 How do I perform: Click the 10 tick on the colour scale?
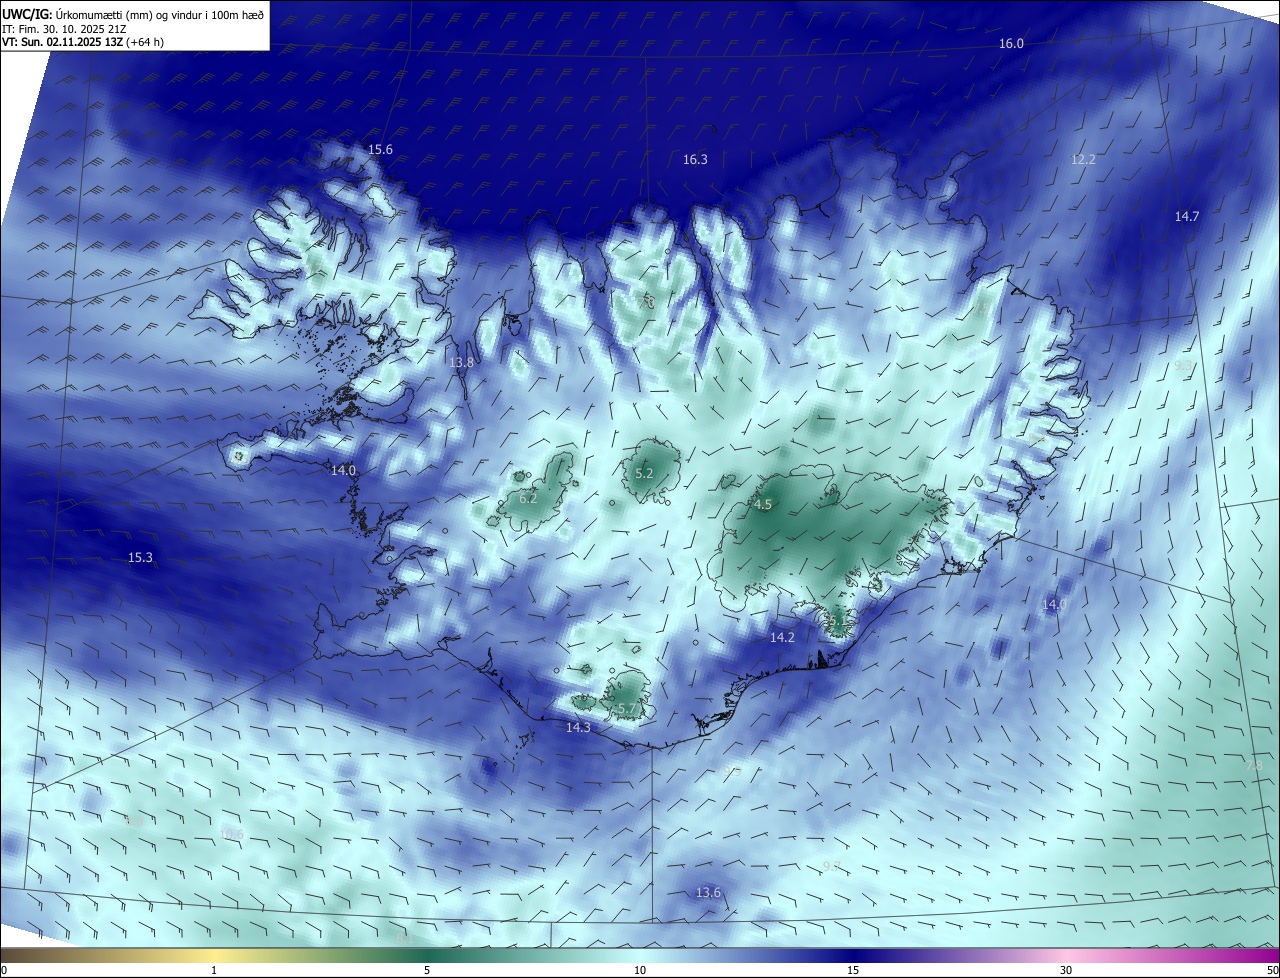point(640,970)
